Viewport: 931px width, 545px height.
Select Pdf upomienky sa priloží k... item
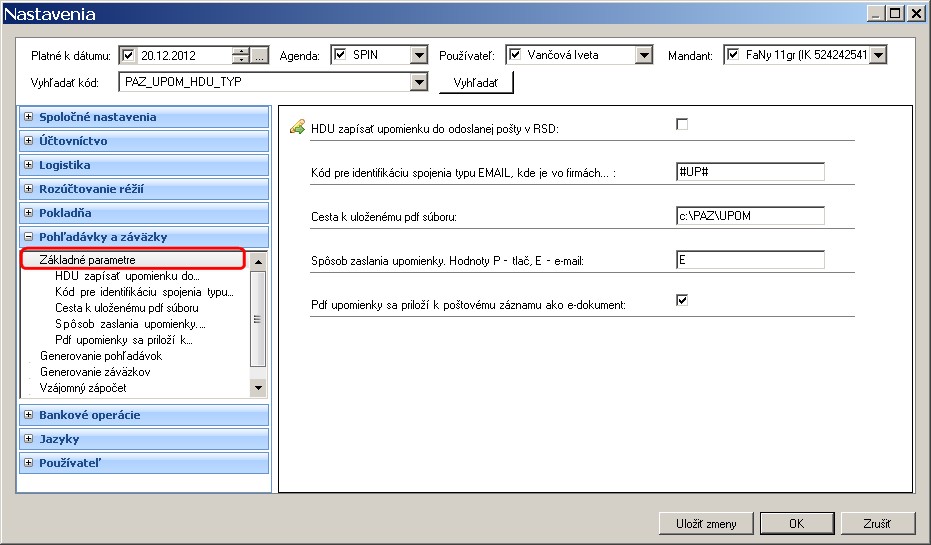pyautogui.click(x=124, y=340)
